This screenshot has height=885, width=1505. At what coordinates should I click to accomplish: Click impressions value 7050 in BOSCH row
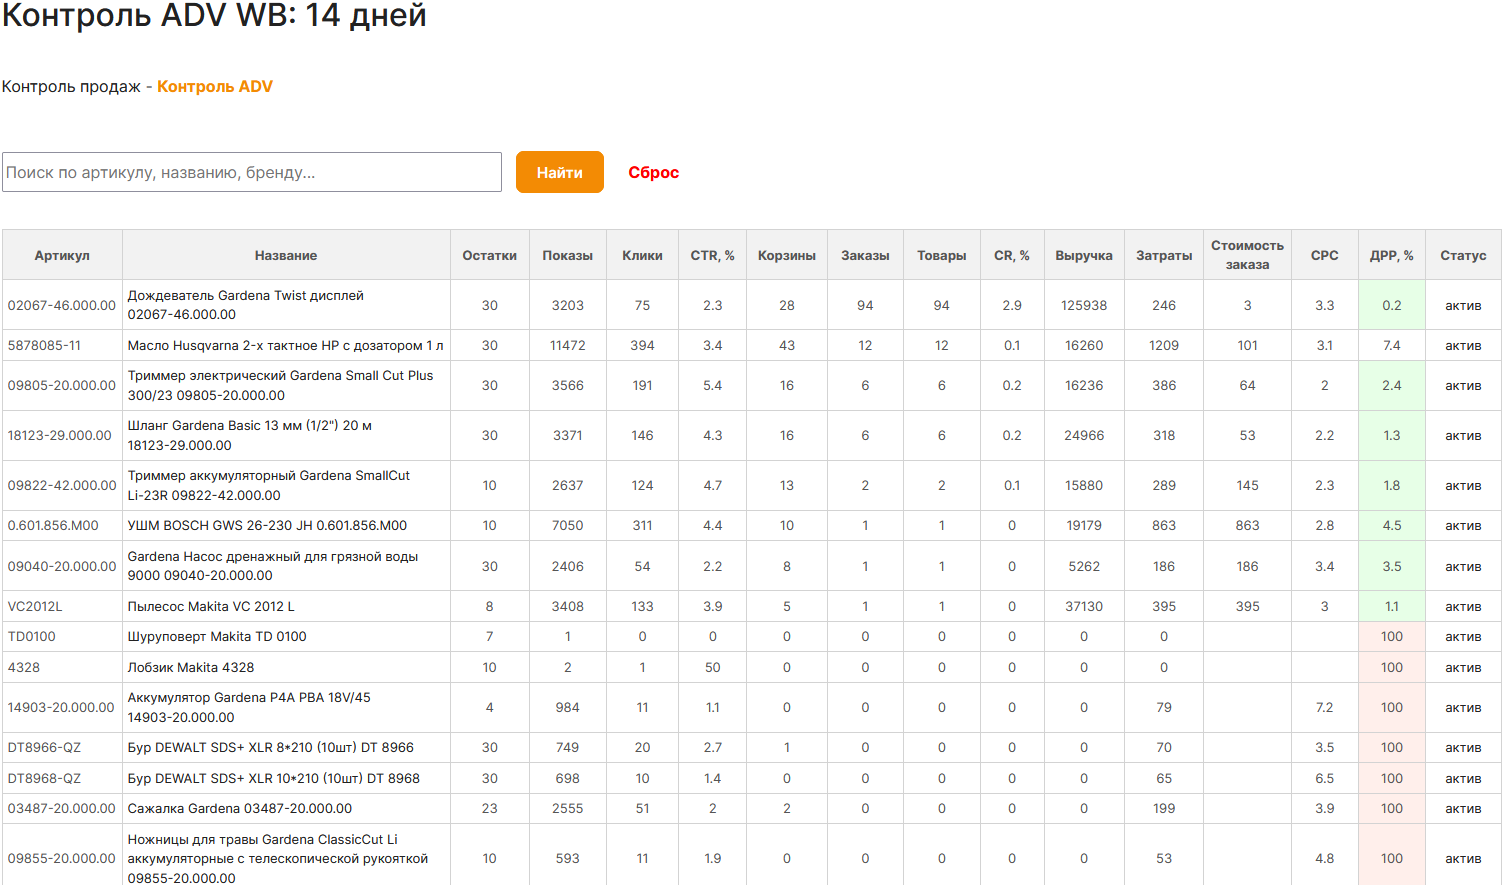(x=568, y=525)
